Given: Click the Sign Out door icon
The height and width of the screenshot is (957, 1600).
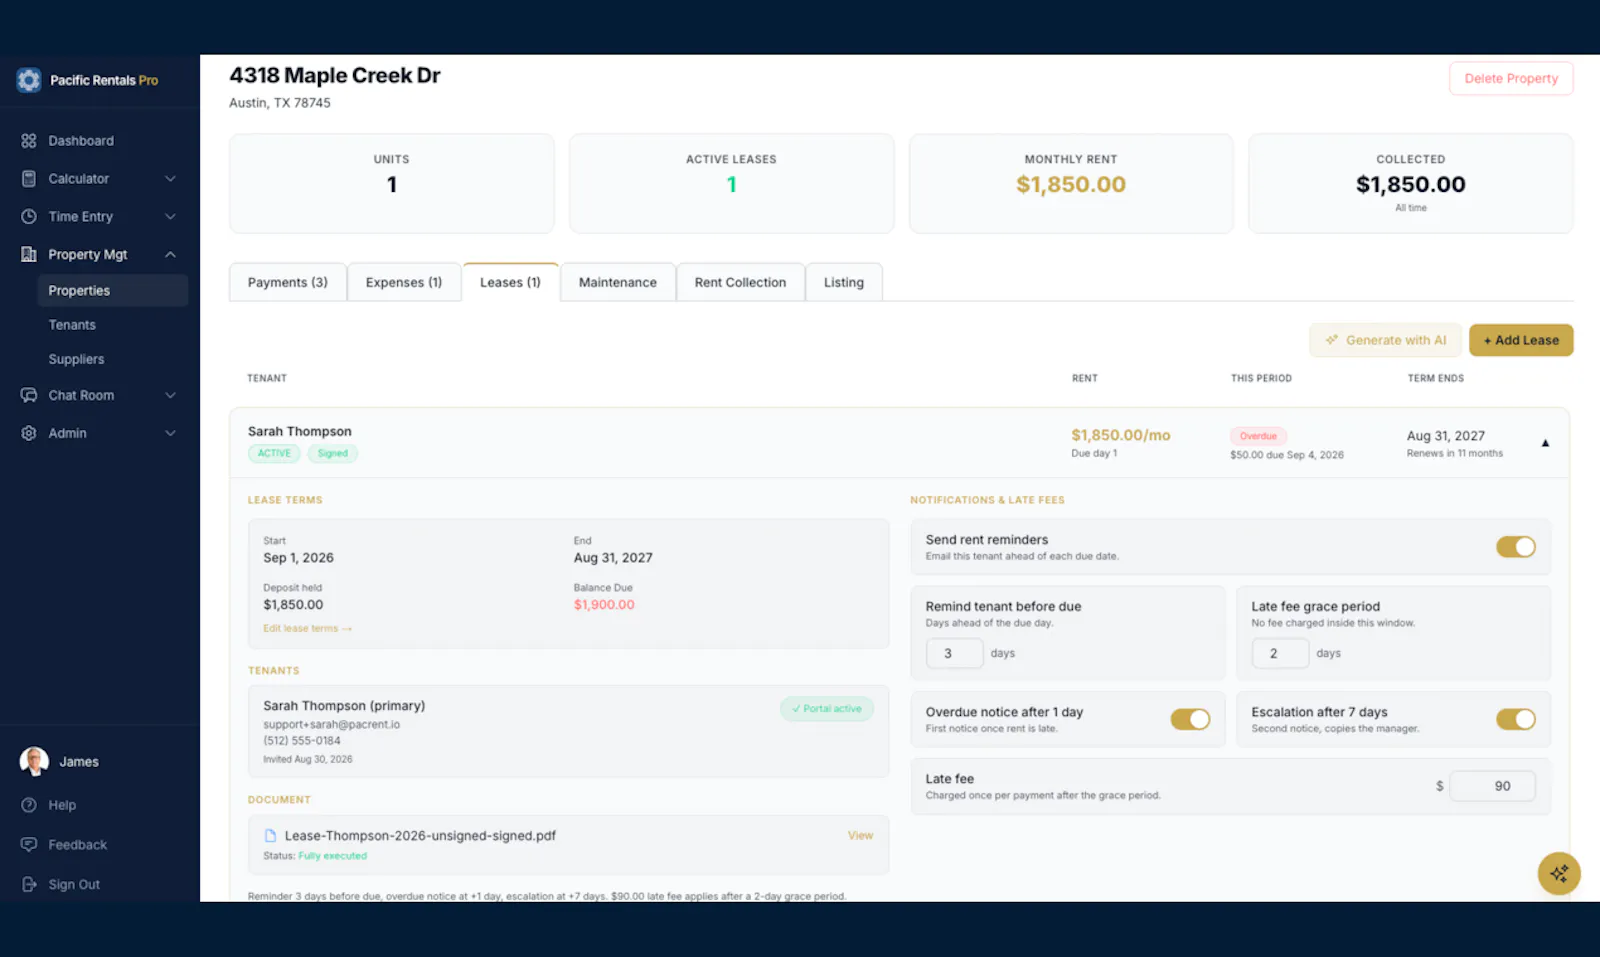Looking at the screenshot, I should [29, 885].
